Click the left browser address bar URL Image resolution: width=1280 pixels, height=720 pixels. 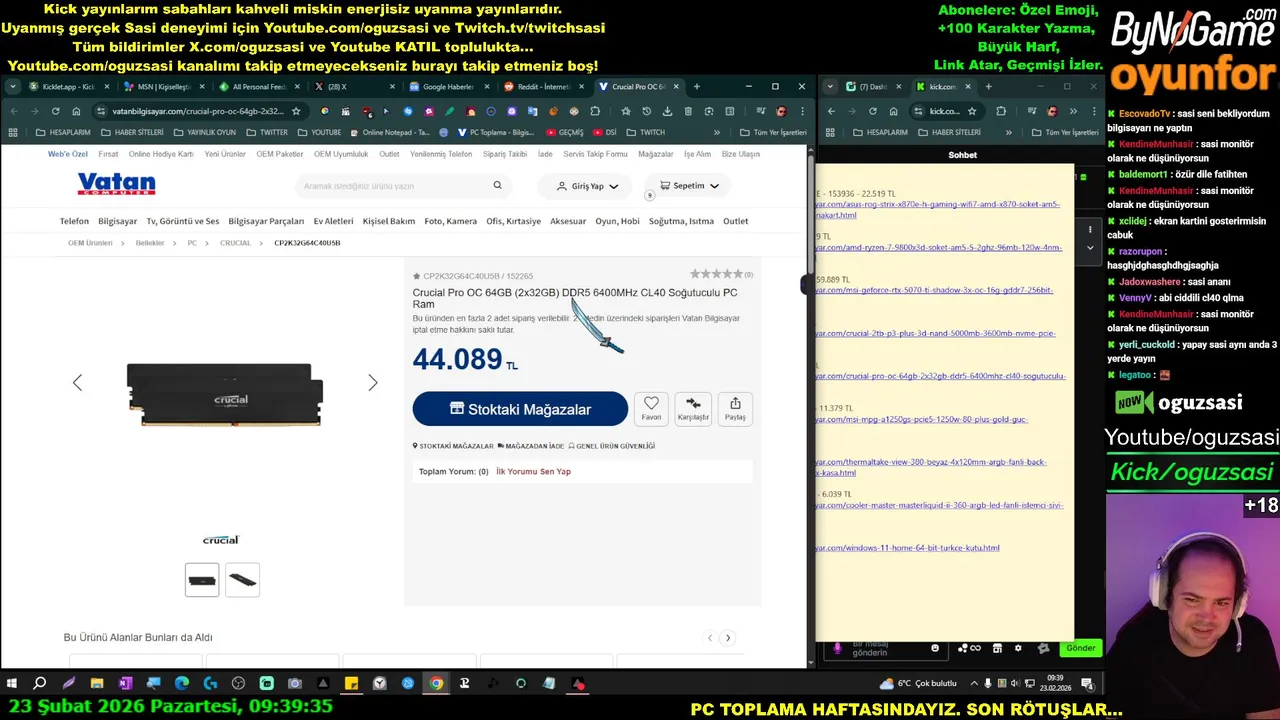click(x=198, y=111)
